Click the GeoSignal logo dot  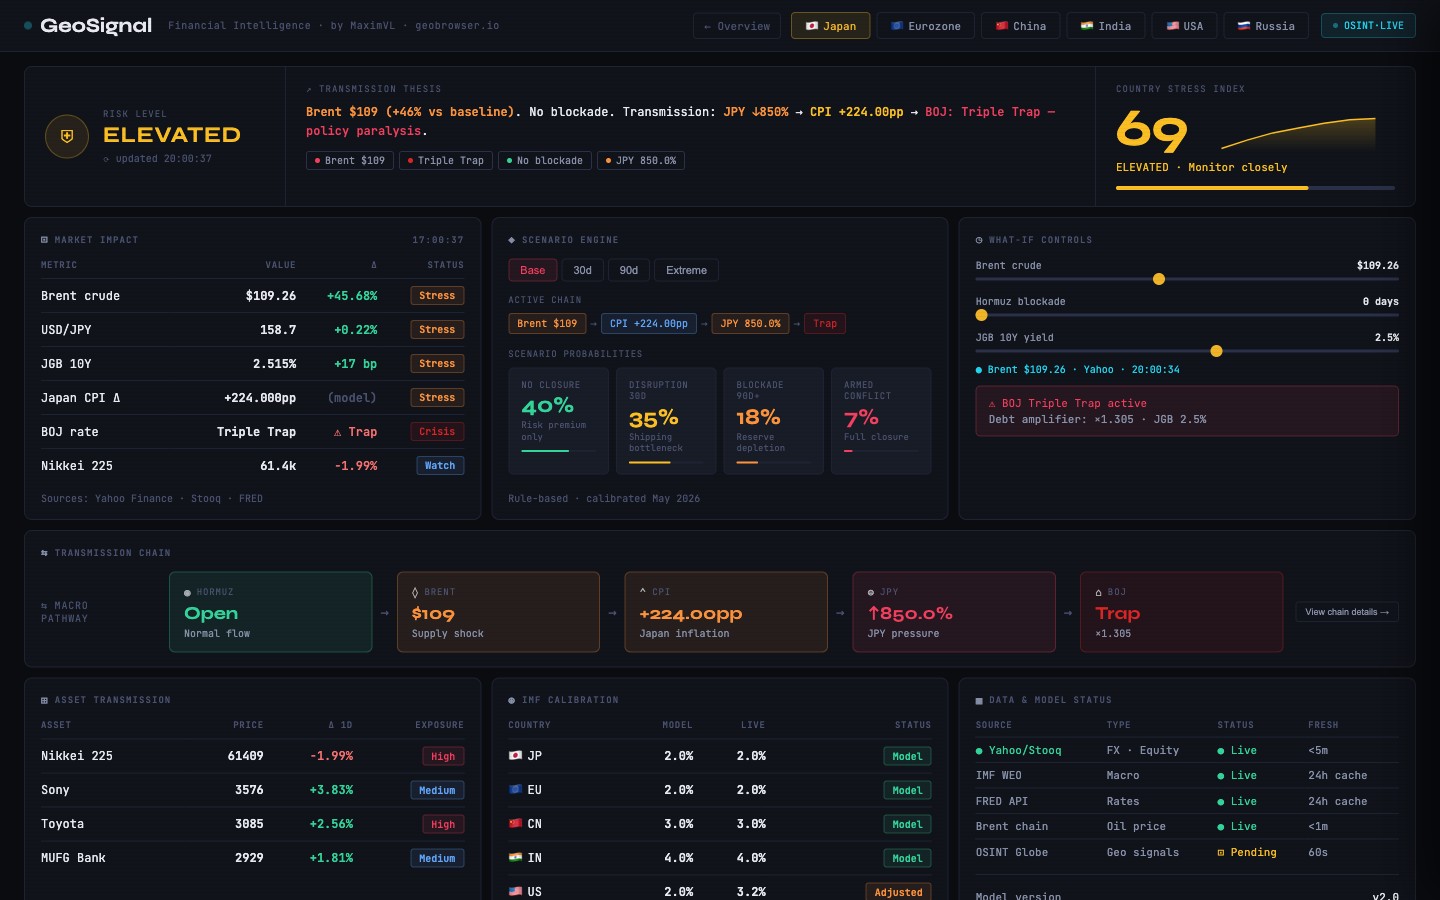(28, 25)
